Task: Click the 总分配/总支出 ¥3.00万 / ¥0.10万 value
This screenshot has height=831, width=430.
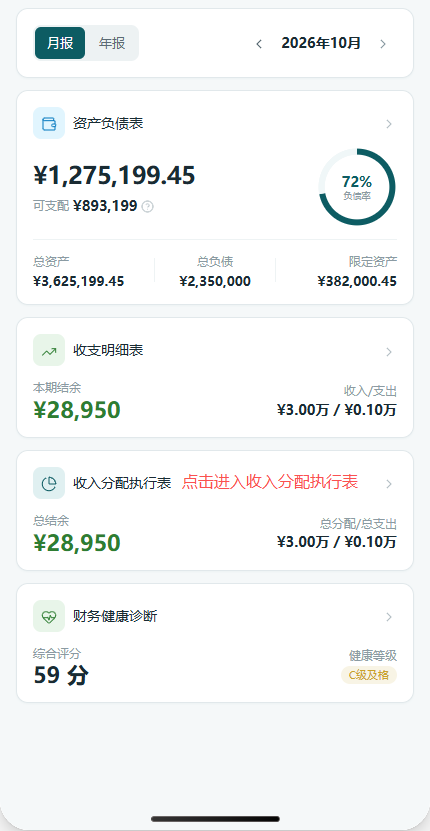Action: tap(337, 542)
